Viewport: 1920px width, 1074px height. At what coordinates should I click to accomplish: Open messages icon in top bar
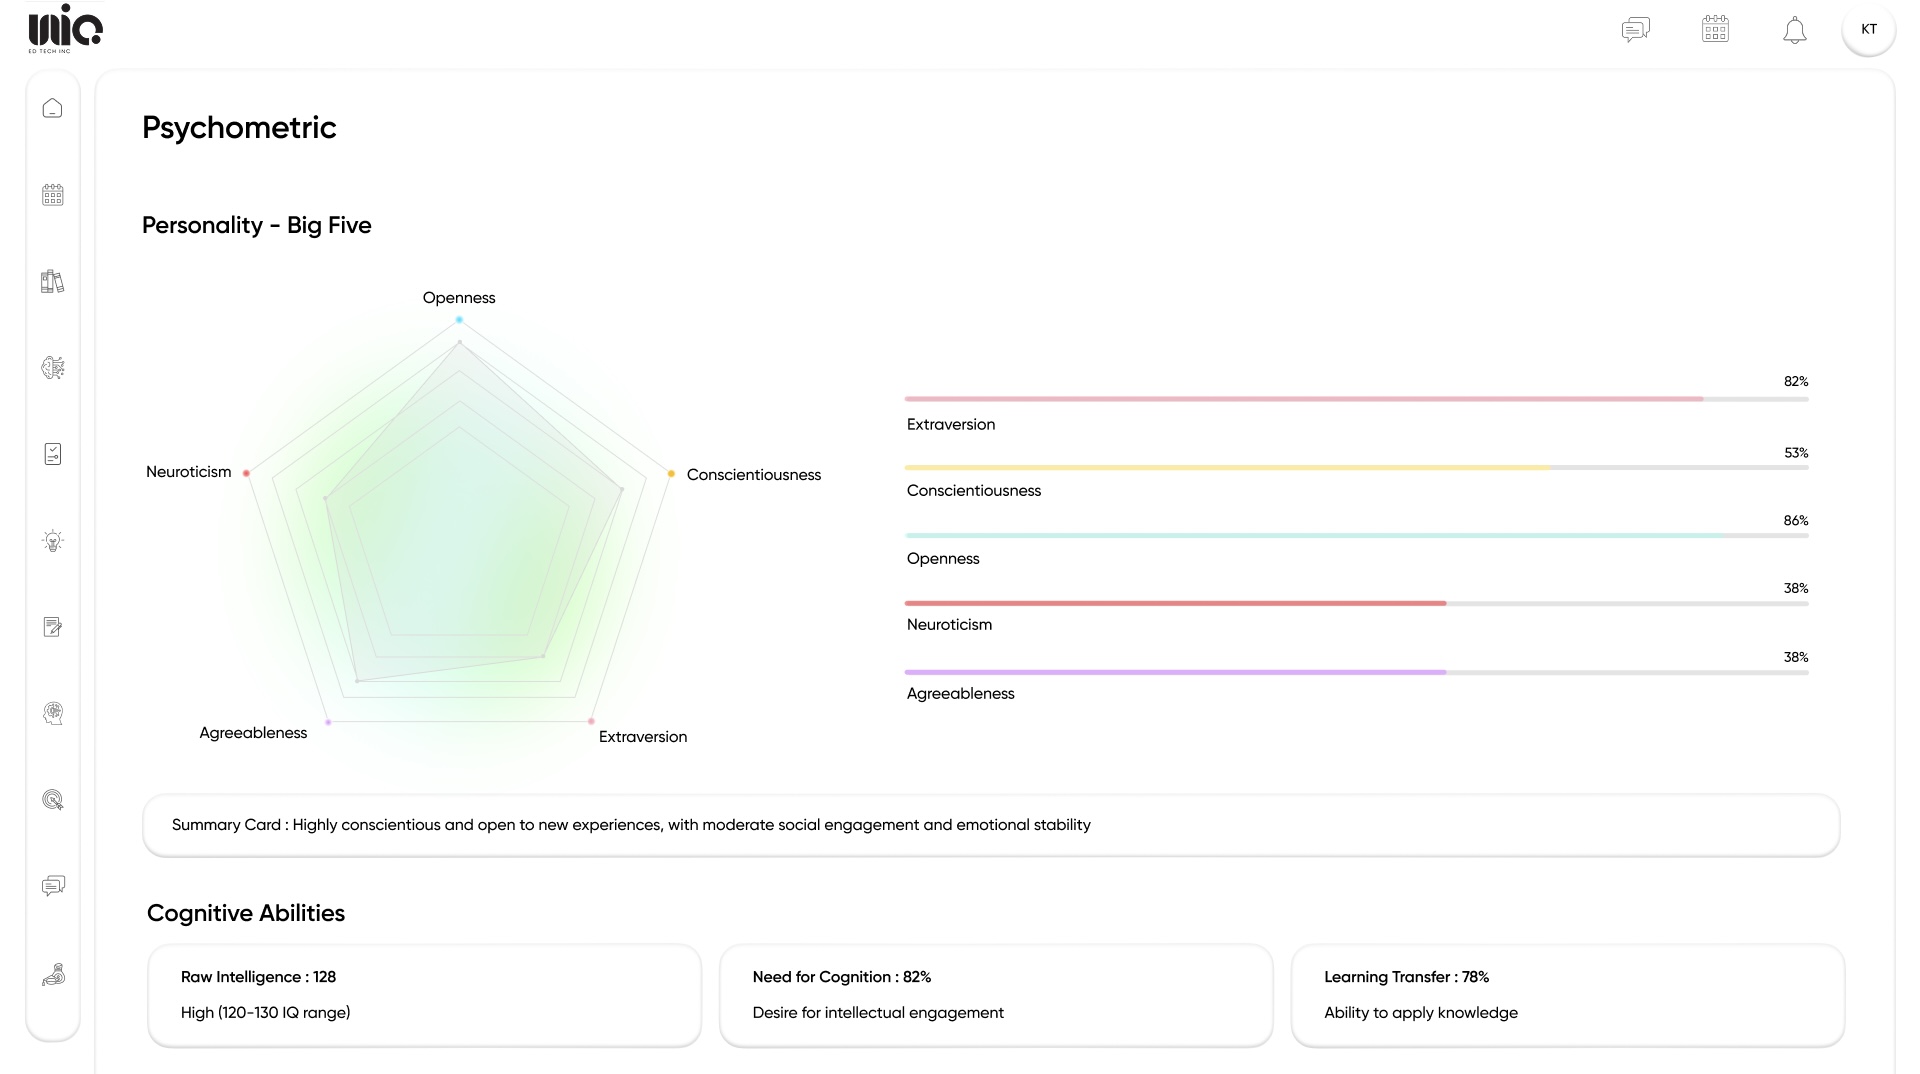click(1636, 29)
